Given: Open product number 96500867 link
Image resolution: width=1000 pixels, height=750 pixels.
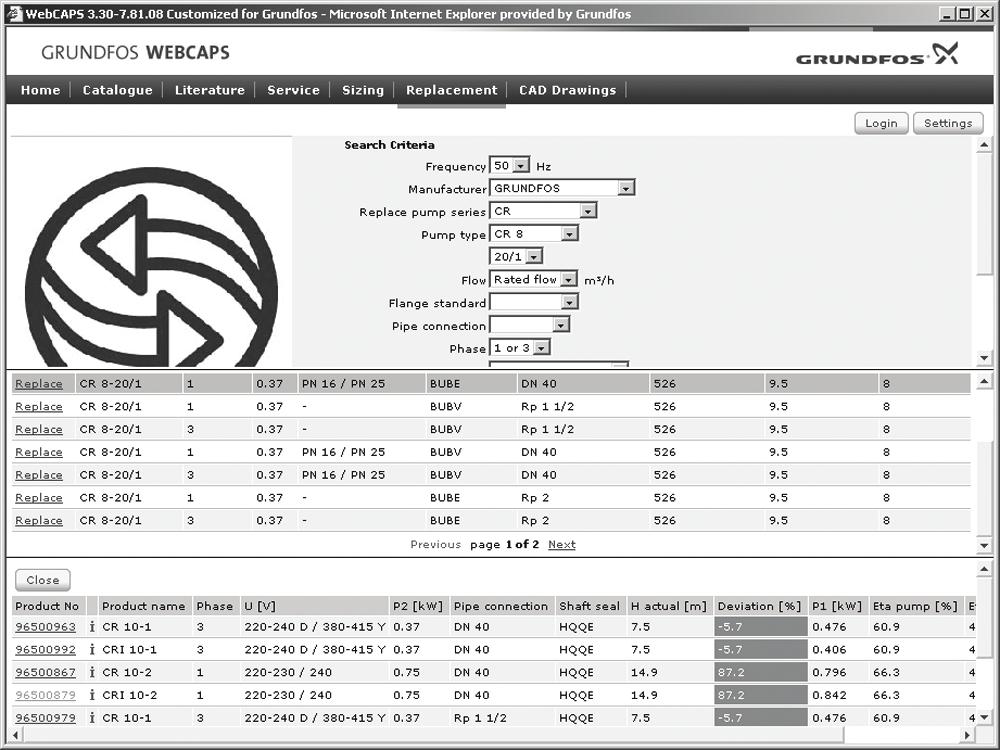Looking at the screenshot, I should point(45,672).
